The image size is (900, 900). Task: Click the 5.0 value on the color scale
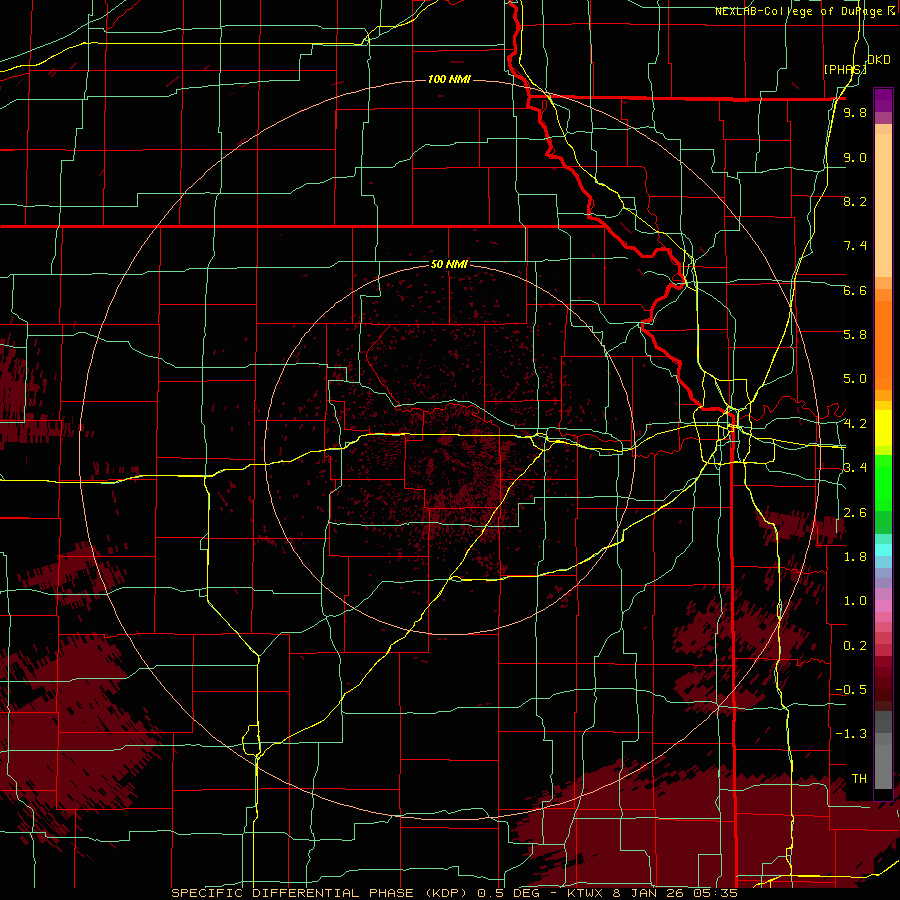[x=855, y=379]
